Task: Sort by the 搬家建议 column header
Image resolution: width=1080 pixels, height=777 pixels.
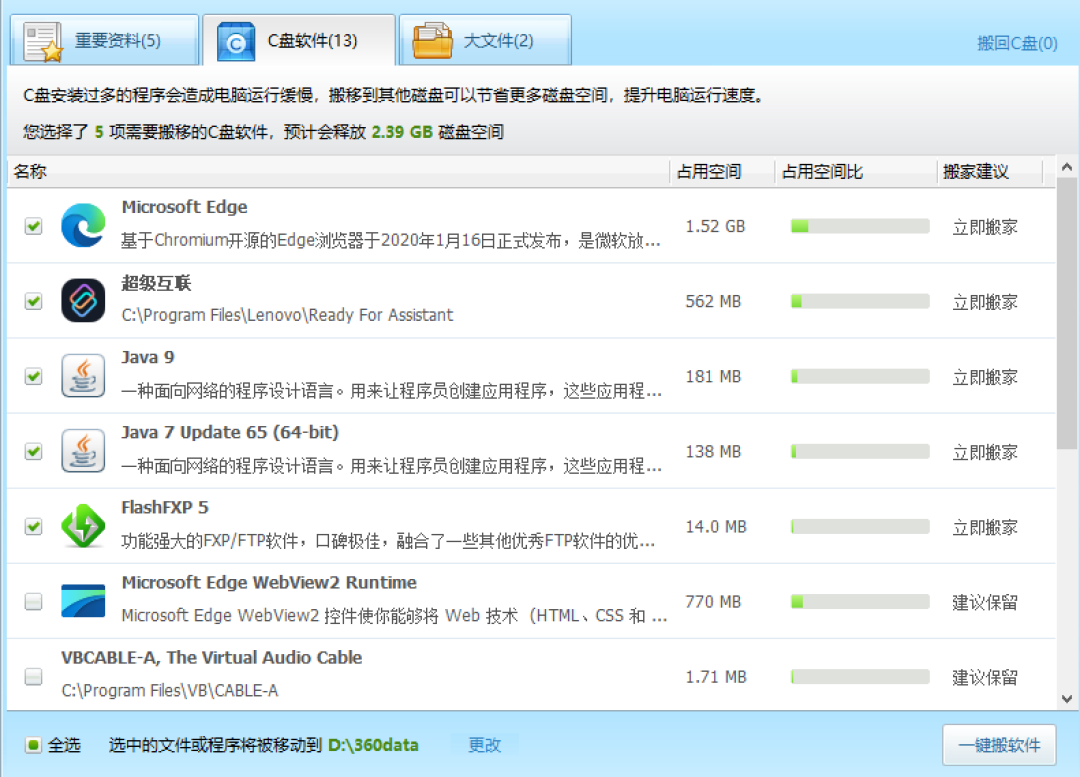Action: pos(990,172)
